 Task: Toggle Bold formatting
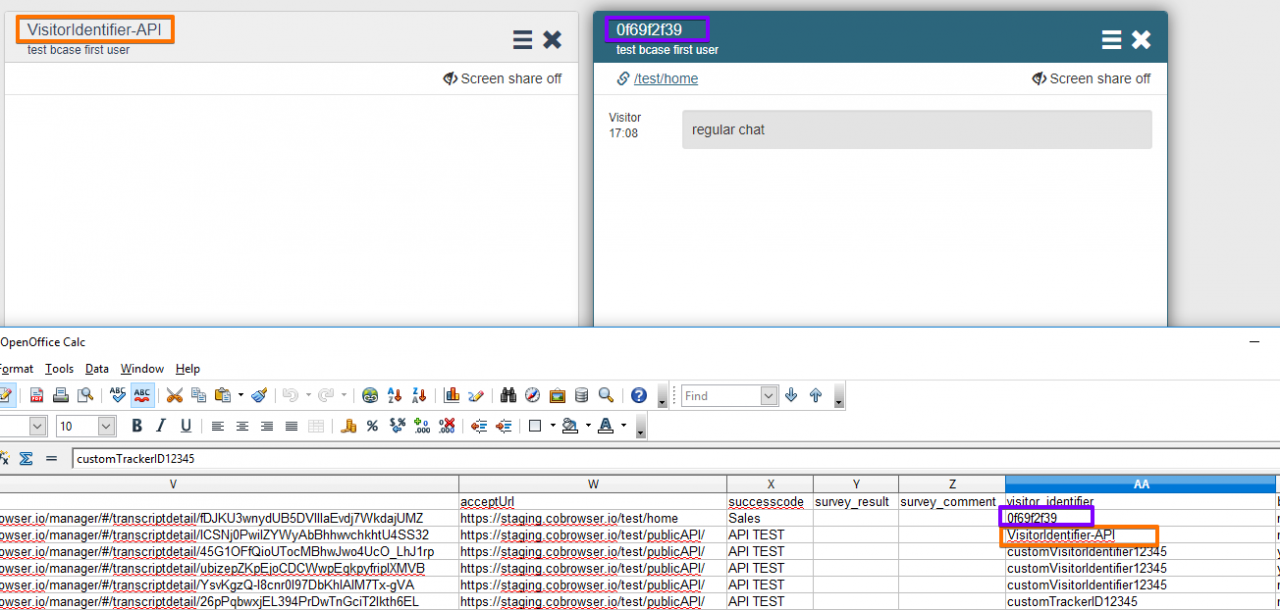(x=137, y=426)
